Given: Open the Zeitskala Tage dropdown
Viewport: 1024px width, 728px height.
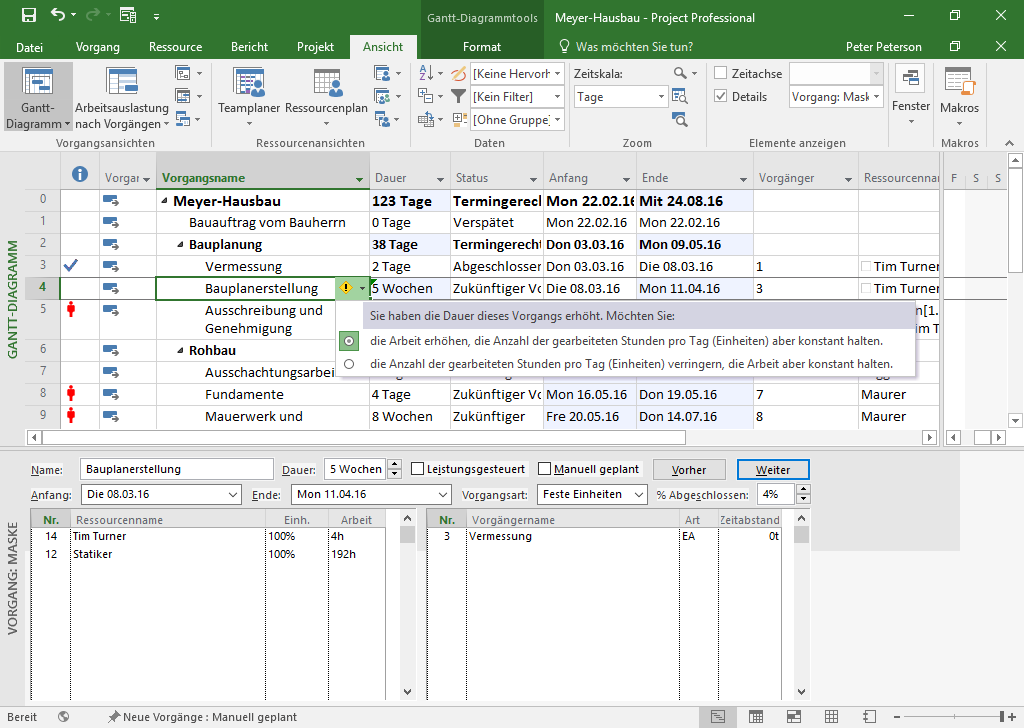Looking at the screenshot, I should 661,97.
